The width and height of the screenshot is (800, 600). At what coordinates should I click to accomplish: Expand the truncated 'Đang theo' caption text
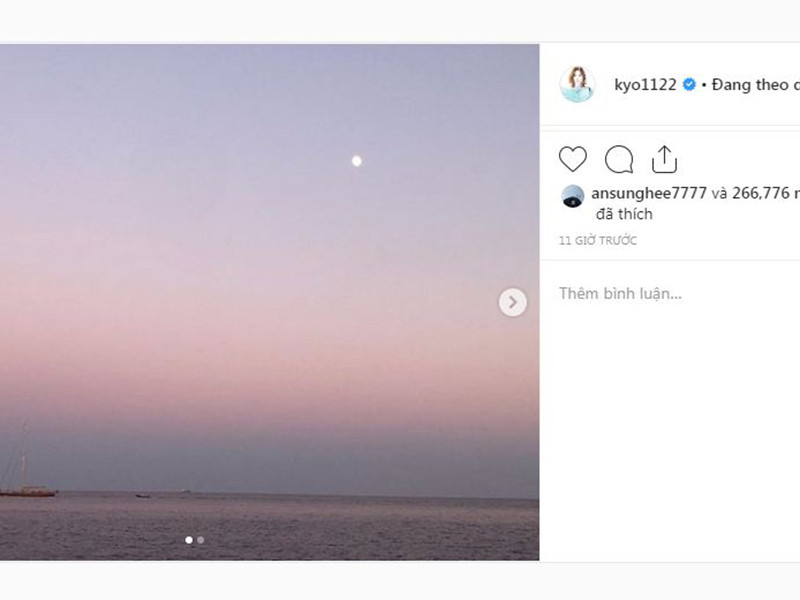(757, 86)
